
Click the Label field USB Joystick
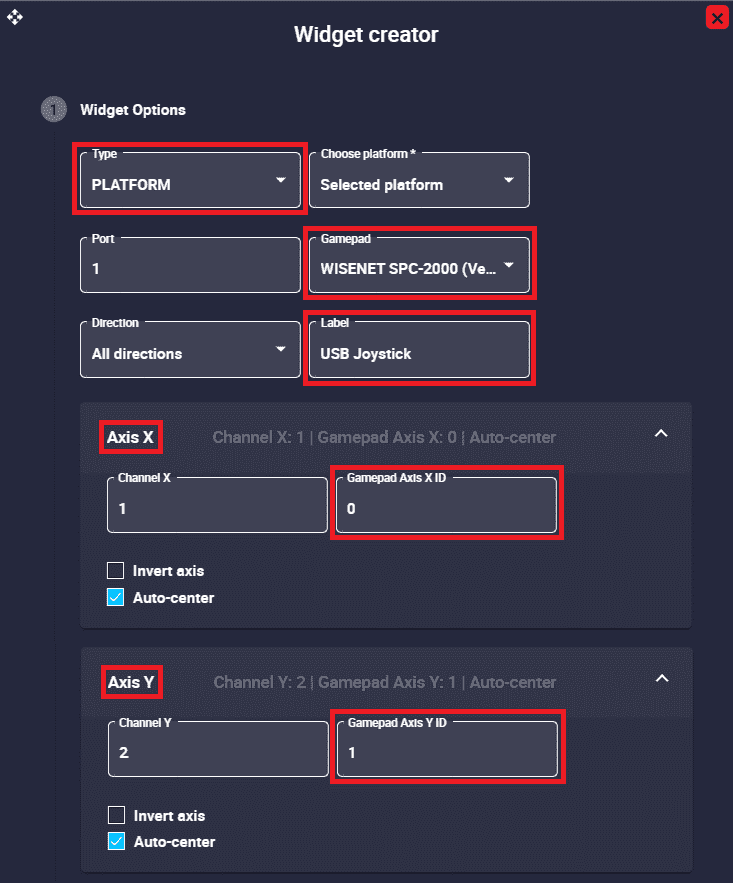point(418,350)
